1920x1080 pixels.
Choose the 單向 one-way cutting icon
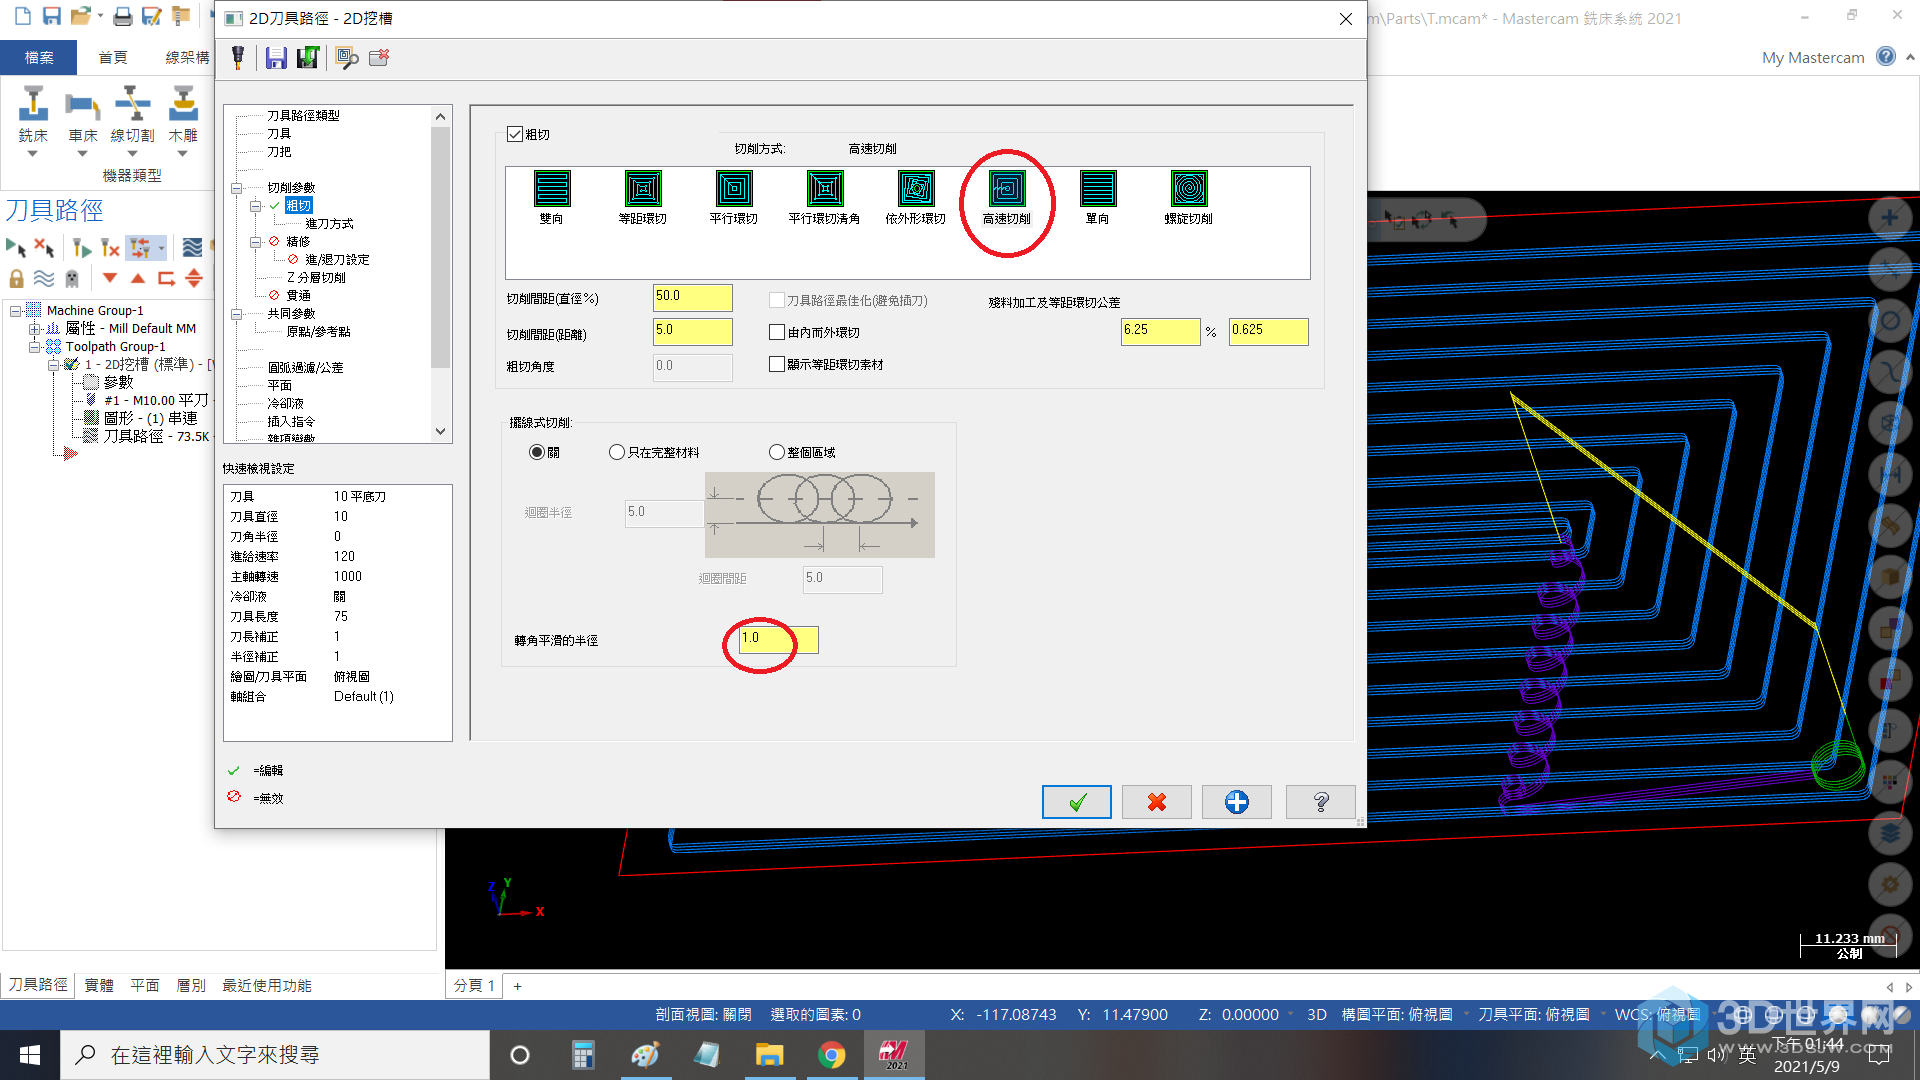[1098, 189]
